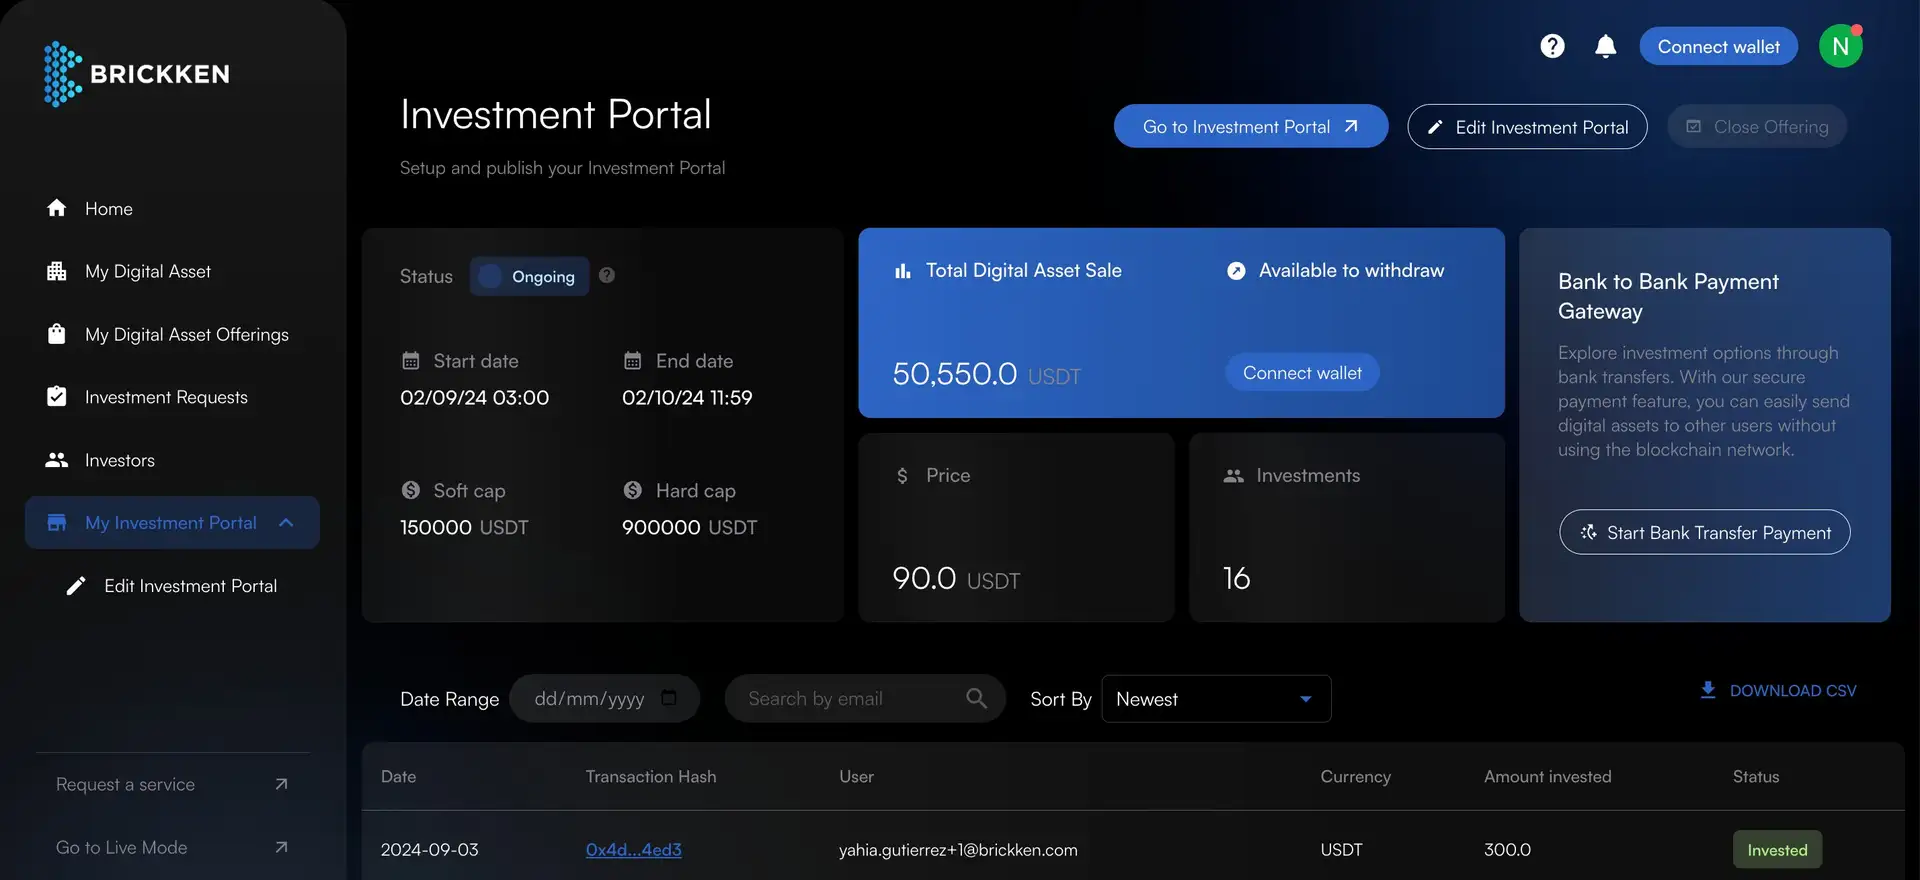This screenshot has height=880, width=1920.
Task: Click the Brickken logo
Action: [137, 74]
